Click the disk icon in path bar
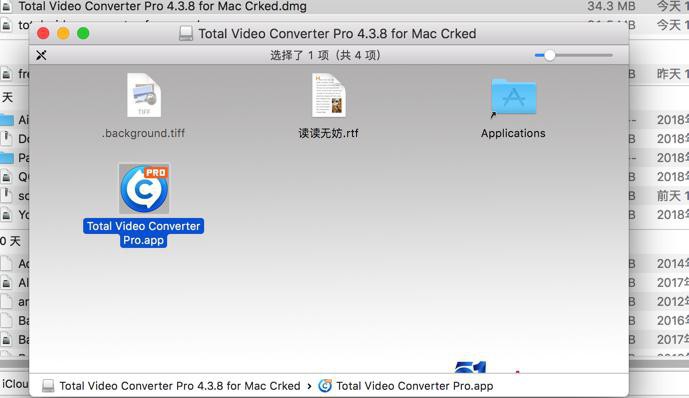The image size is (689, 398). tap(48, 386)
